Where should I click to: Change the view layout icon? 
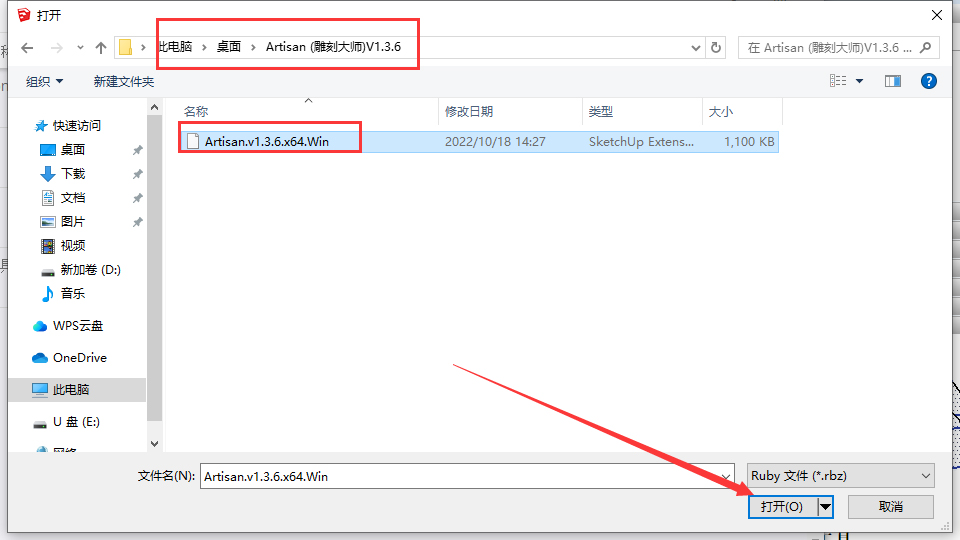838,81
